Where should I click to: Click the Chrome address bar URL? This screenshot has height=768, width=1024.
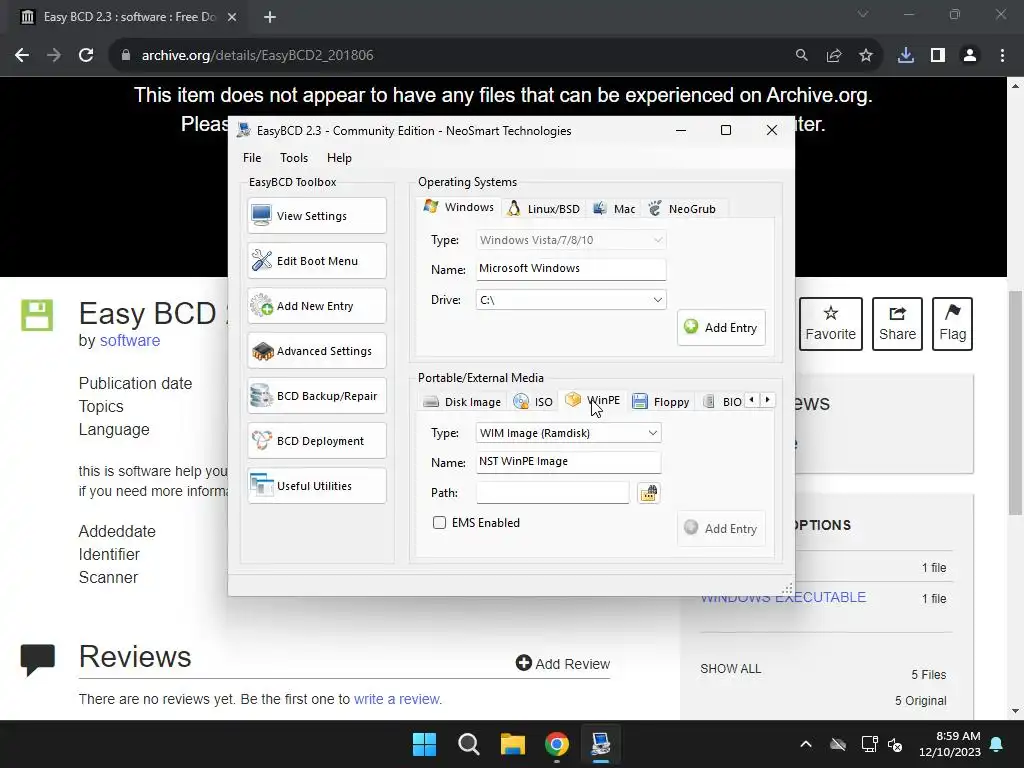(x=257, y=56)
